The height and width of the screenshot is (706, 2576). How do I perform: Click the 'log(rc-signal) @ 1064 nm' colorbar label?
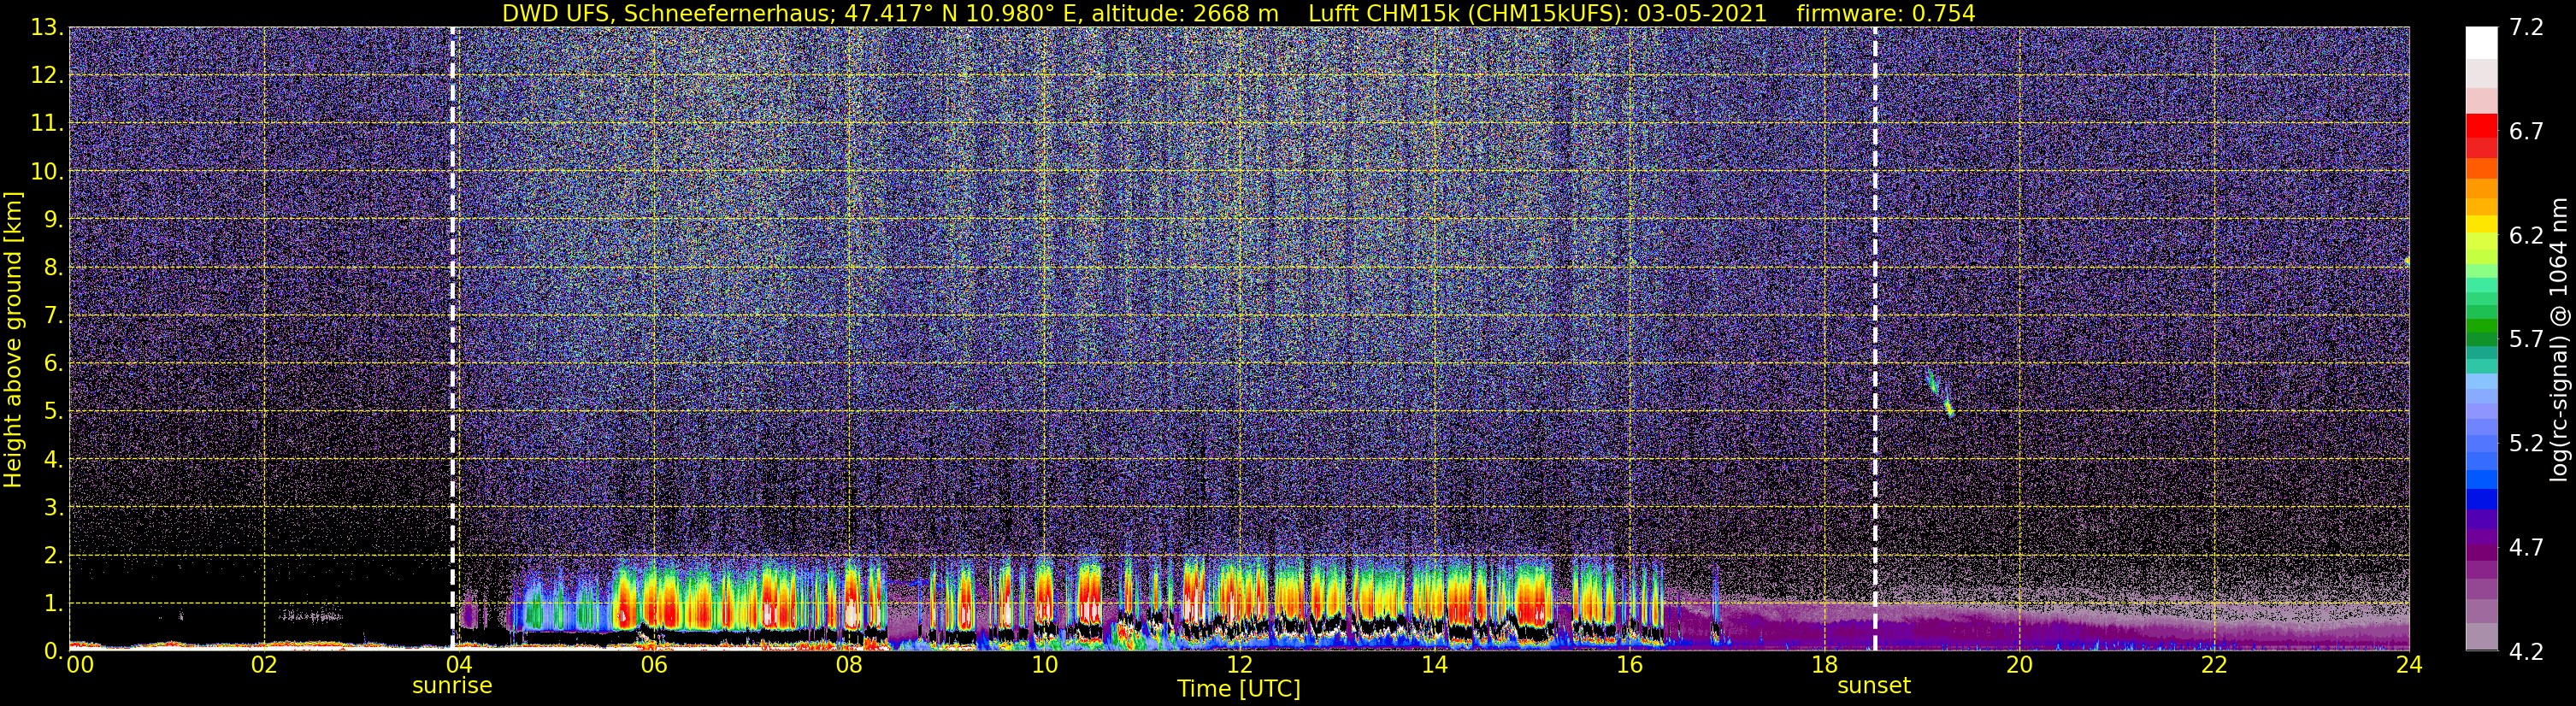pyautogui.click(x=2559, y=339)
